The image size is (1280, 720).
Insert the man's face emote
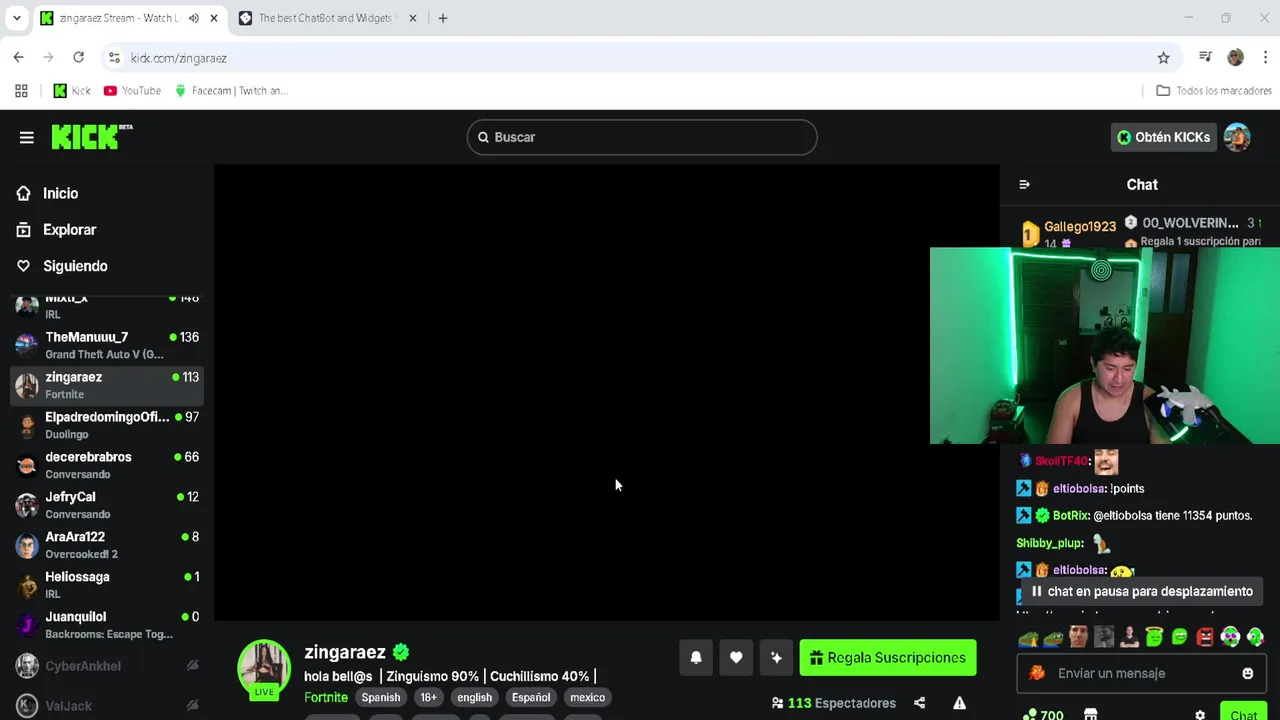tap(1078, 637)
